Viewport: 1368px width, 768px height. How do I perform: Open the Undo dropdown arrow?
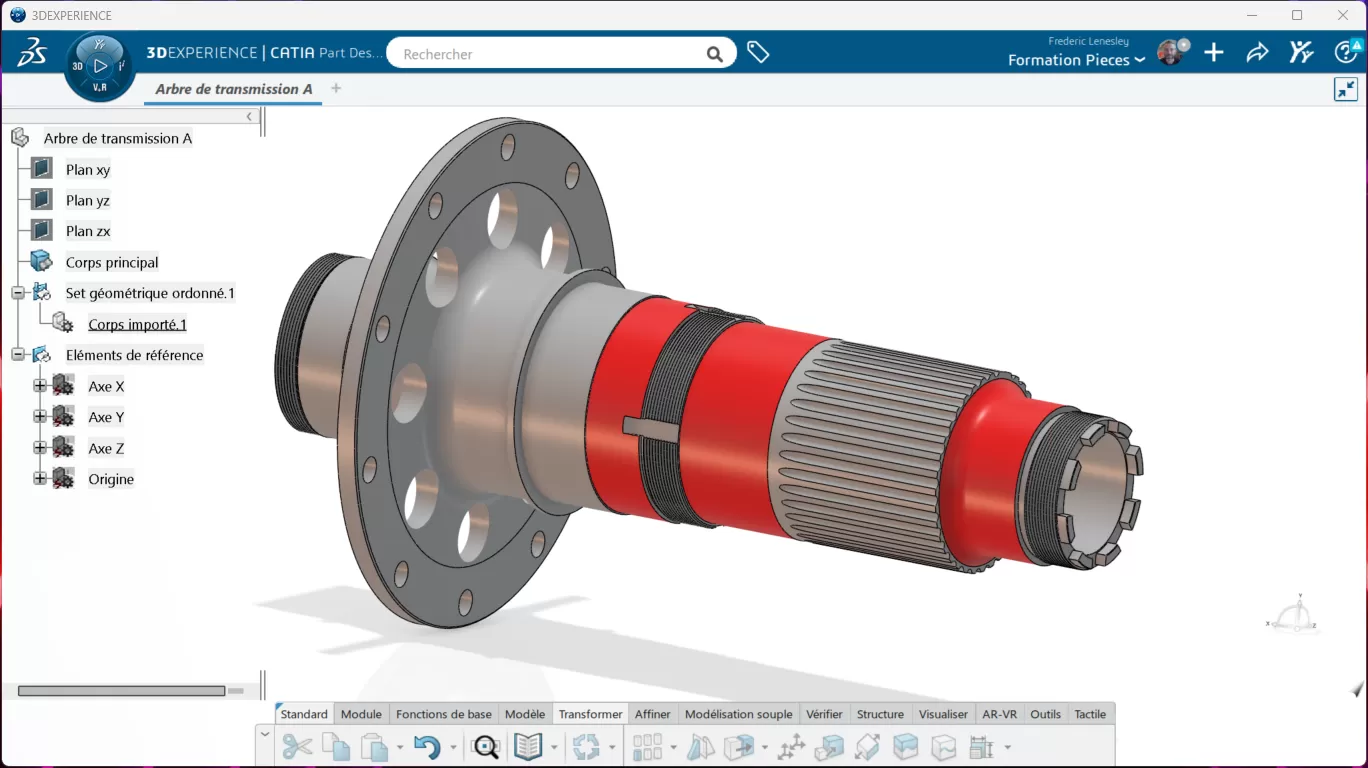(x=453, y=747)
